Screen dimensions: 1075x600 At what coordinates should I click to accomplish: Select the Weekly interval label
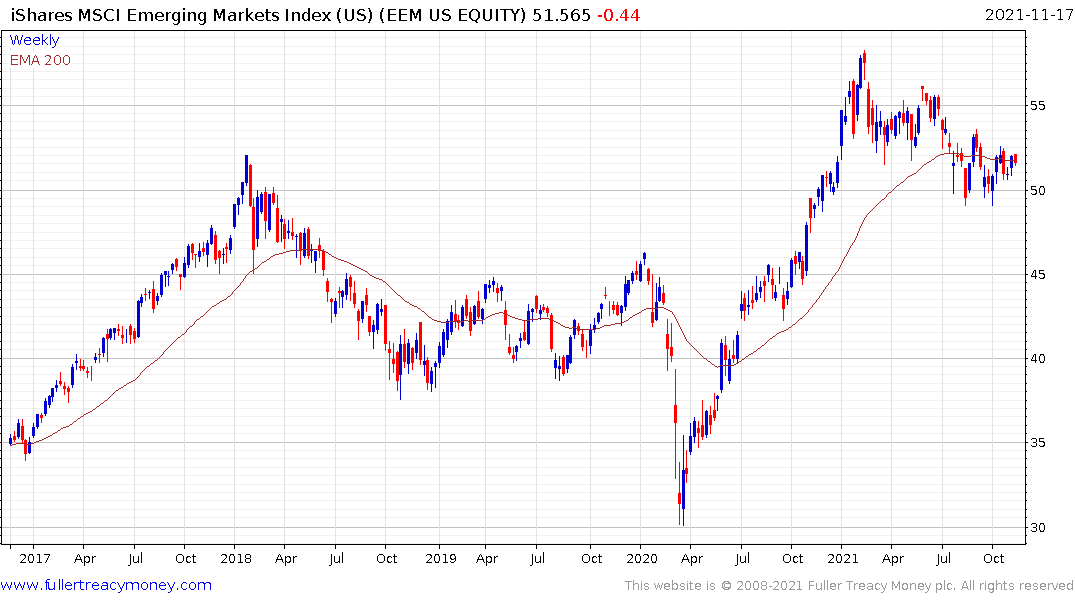(34, 40)
